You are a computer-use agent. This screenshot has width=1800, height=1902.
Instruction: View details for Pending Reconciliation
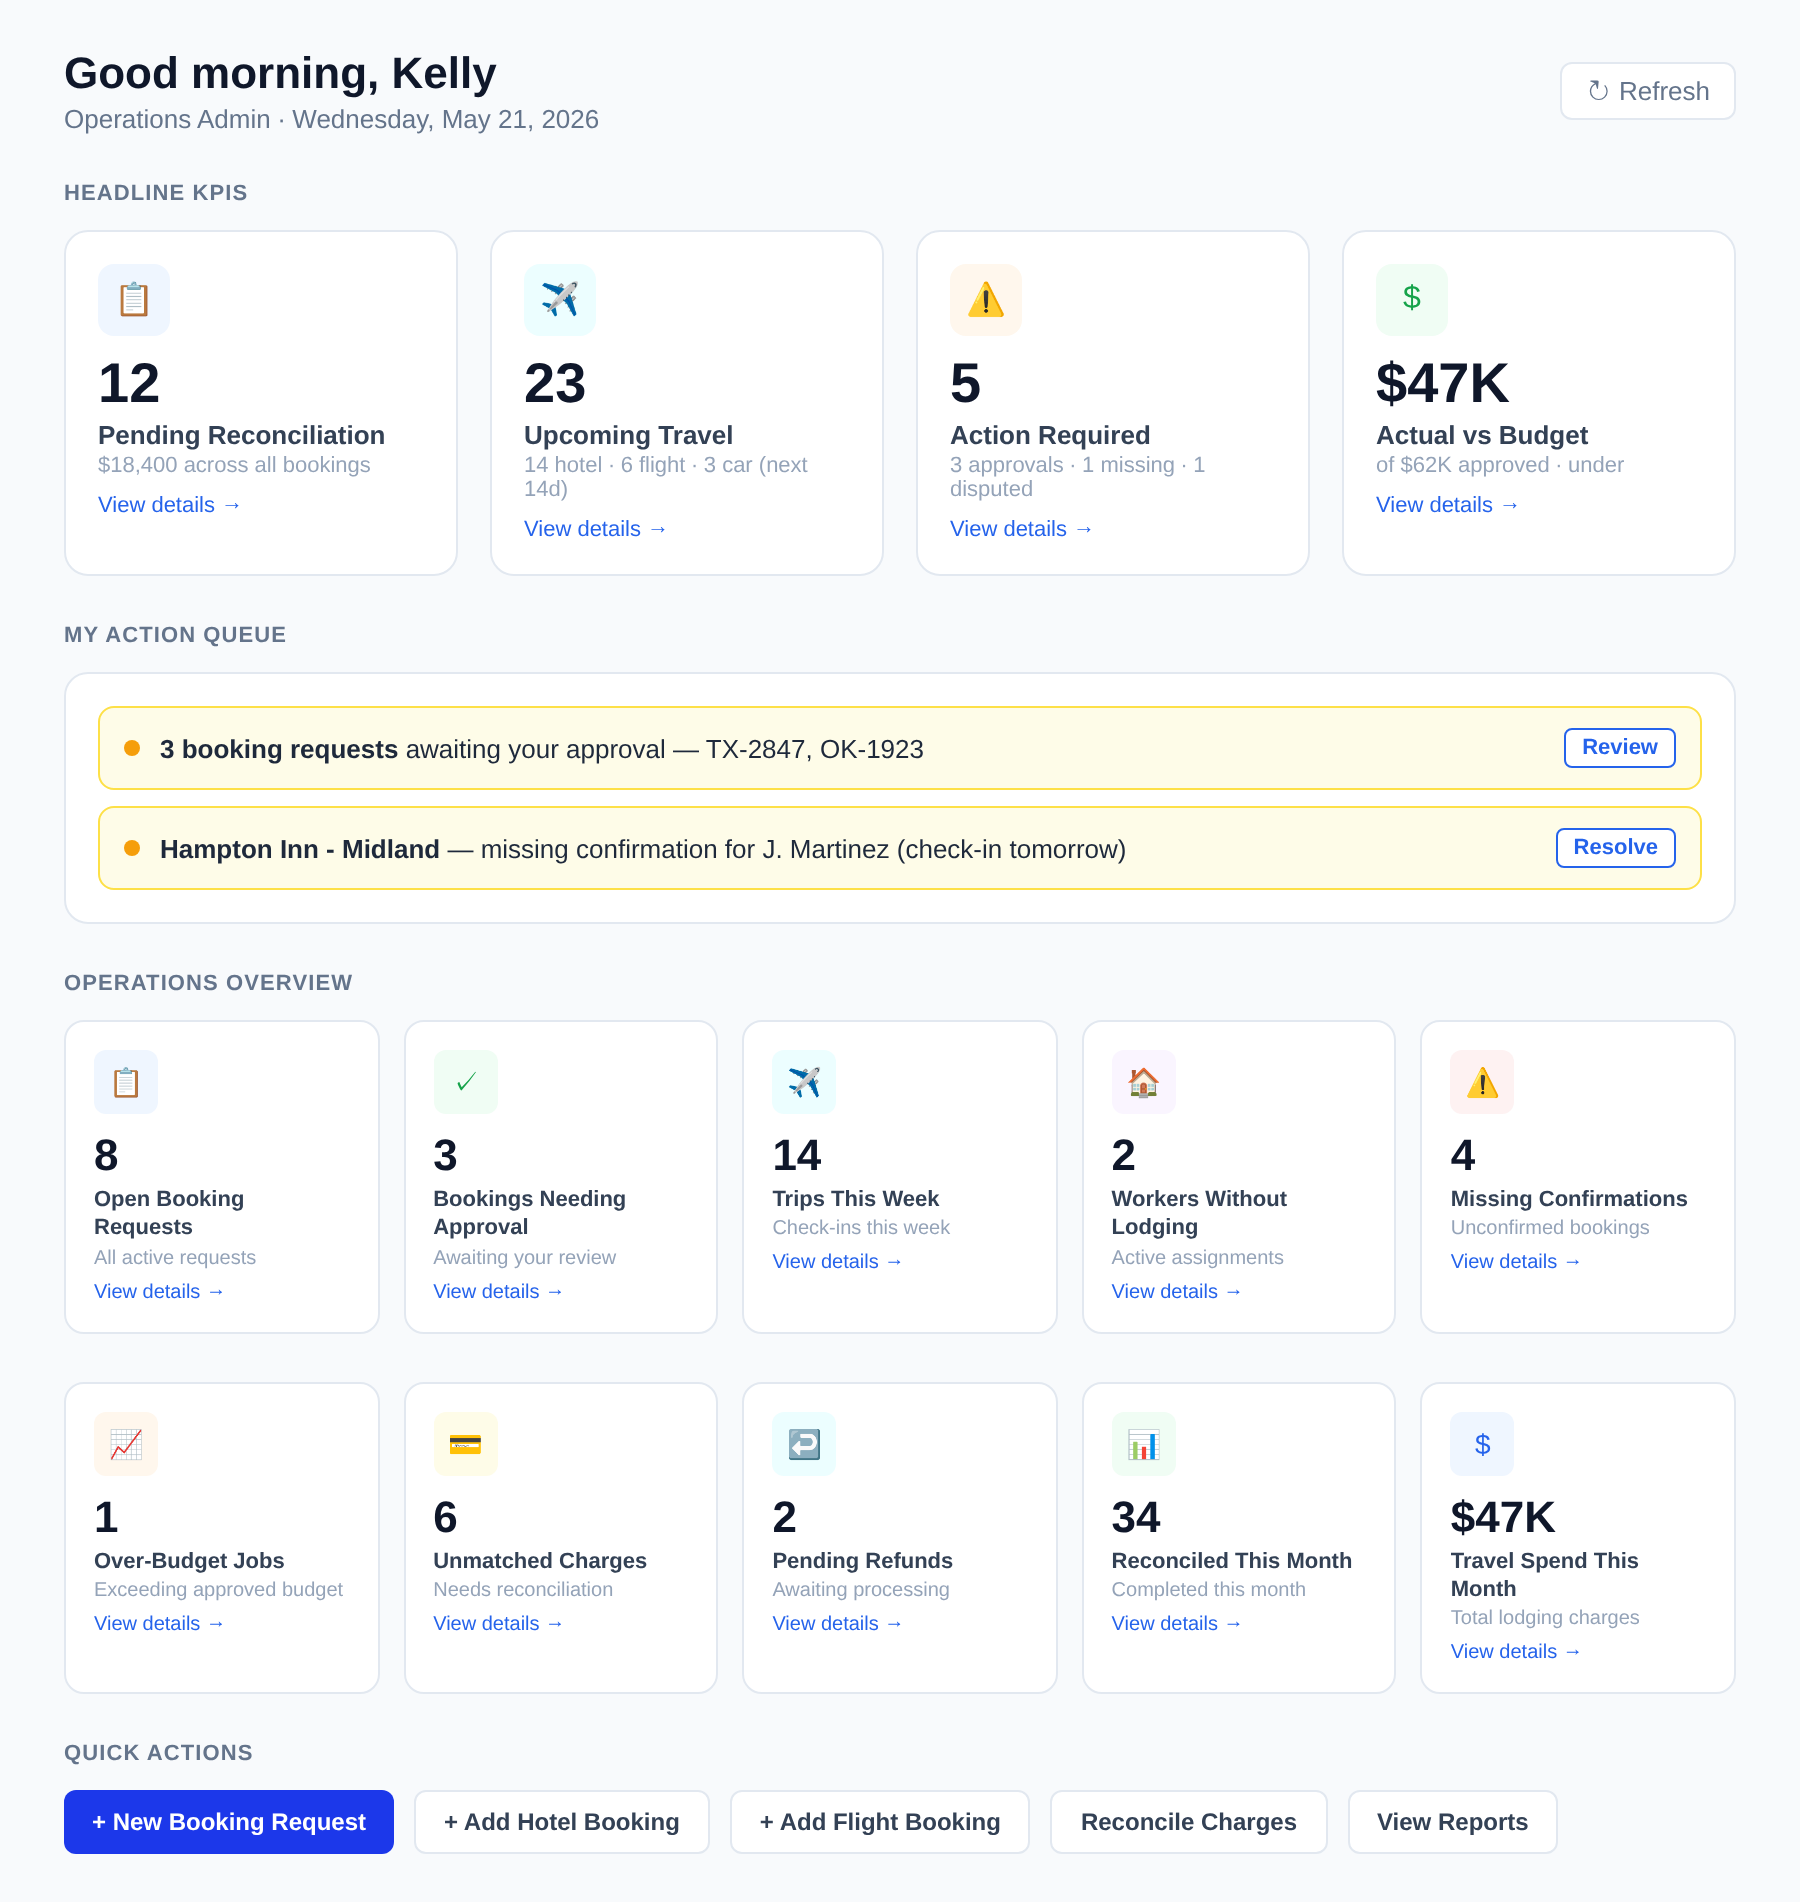[x=169, y=505]
